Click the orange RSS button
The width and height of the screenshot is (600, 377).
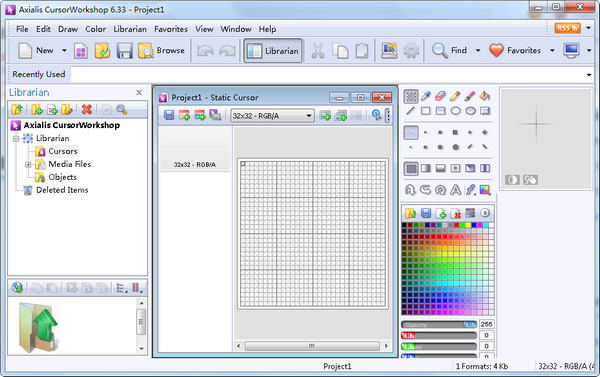pyautogui.click(x=567, y=28)
